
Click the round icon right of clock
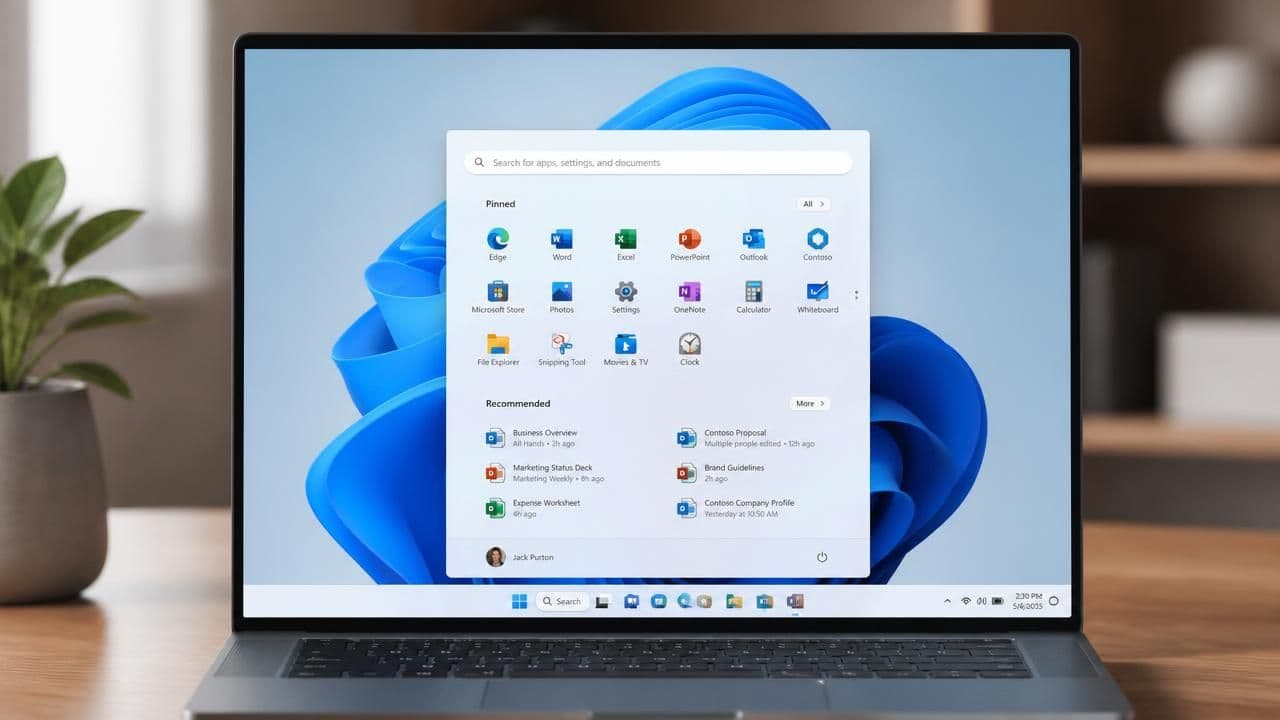(1053, 601)
